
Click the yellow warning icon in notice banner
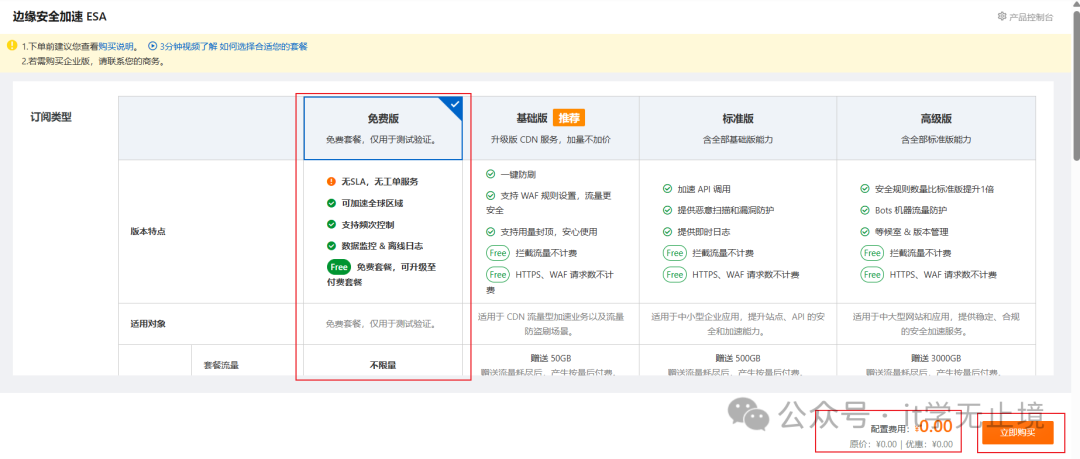(12, 46)
